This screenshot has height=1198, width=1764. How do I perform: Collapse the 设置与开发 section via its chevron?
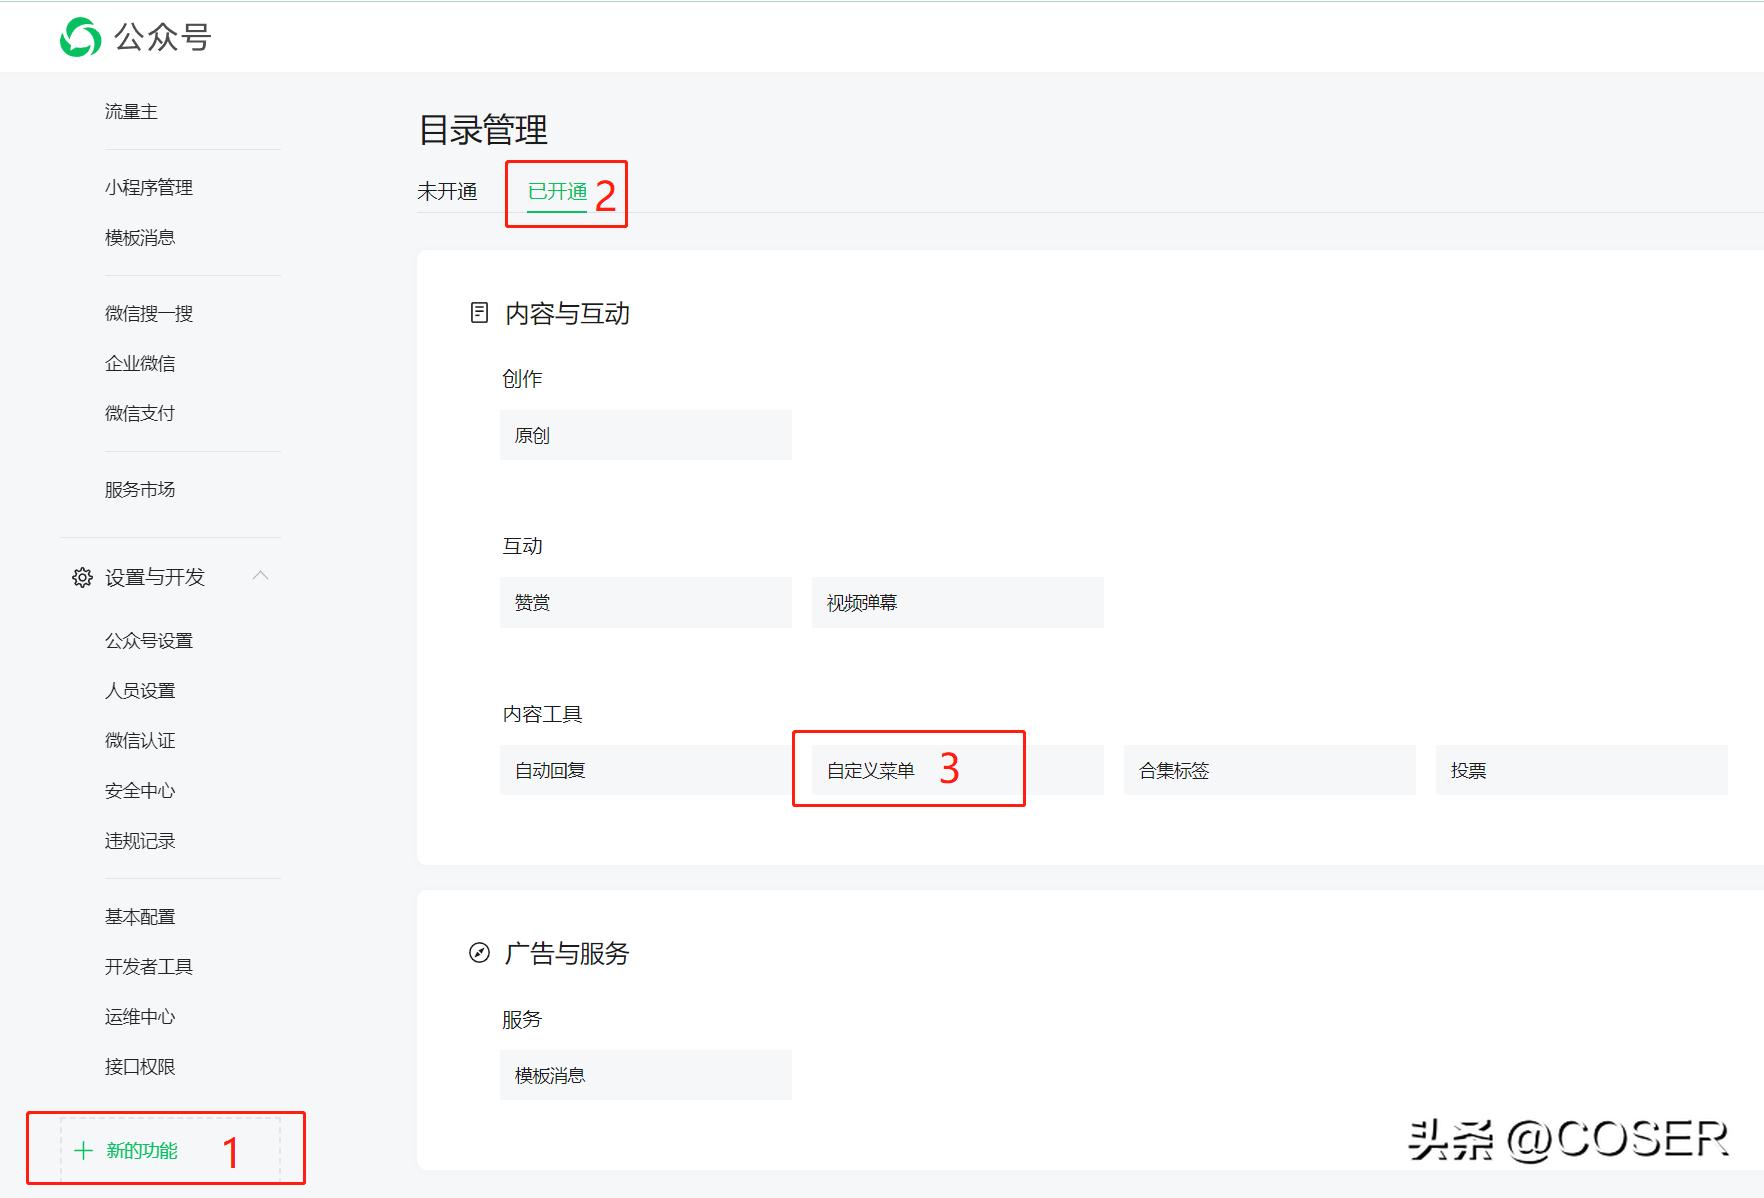[x=262, y=576]
